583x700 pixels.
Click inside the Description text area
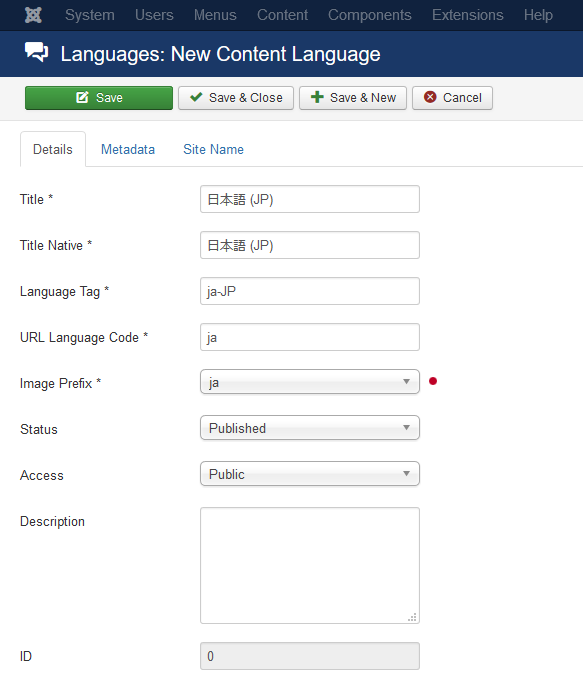pos(310,565)
